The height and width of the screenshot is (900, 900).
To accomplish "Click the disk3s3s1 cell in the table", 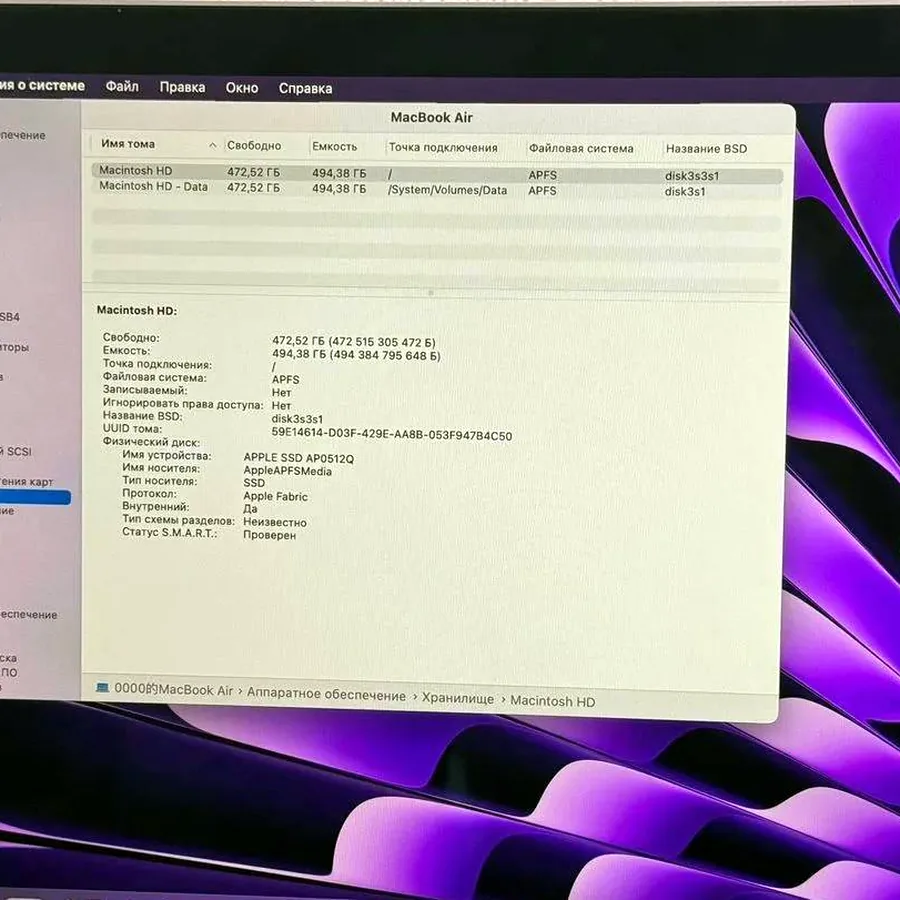I will pos(692,176).
